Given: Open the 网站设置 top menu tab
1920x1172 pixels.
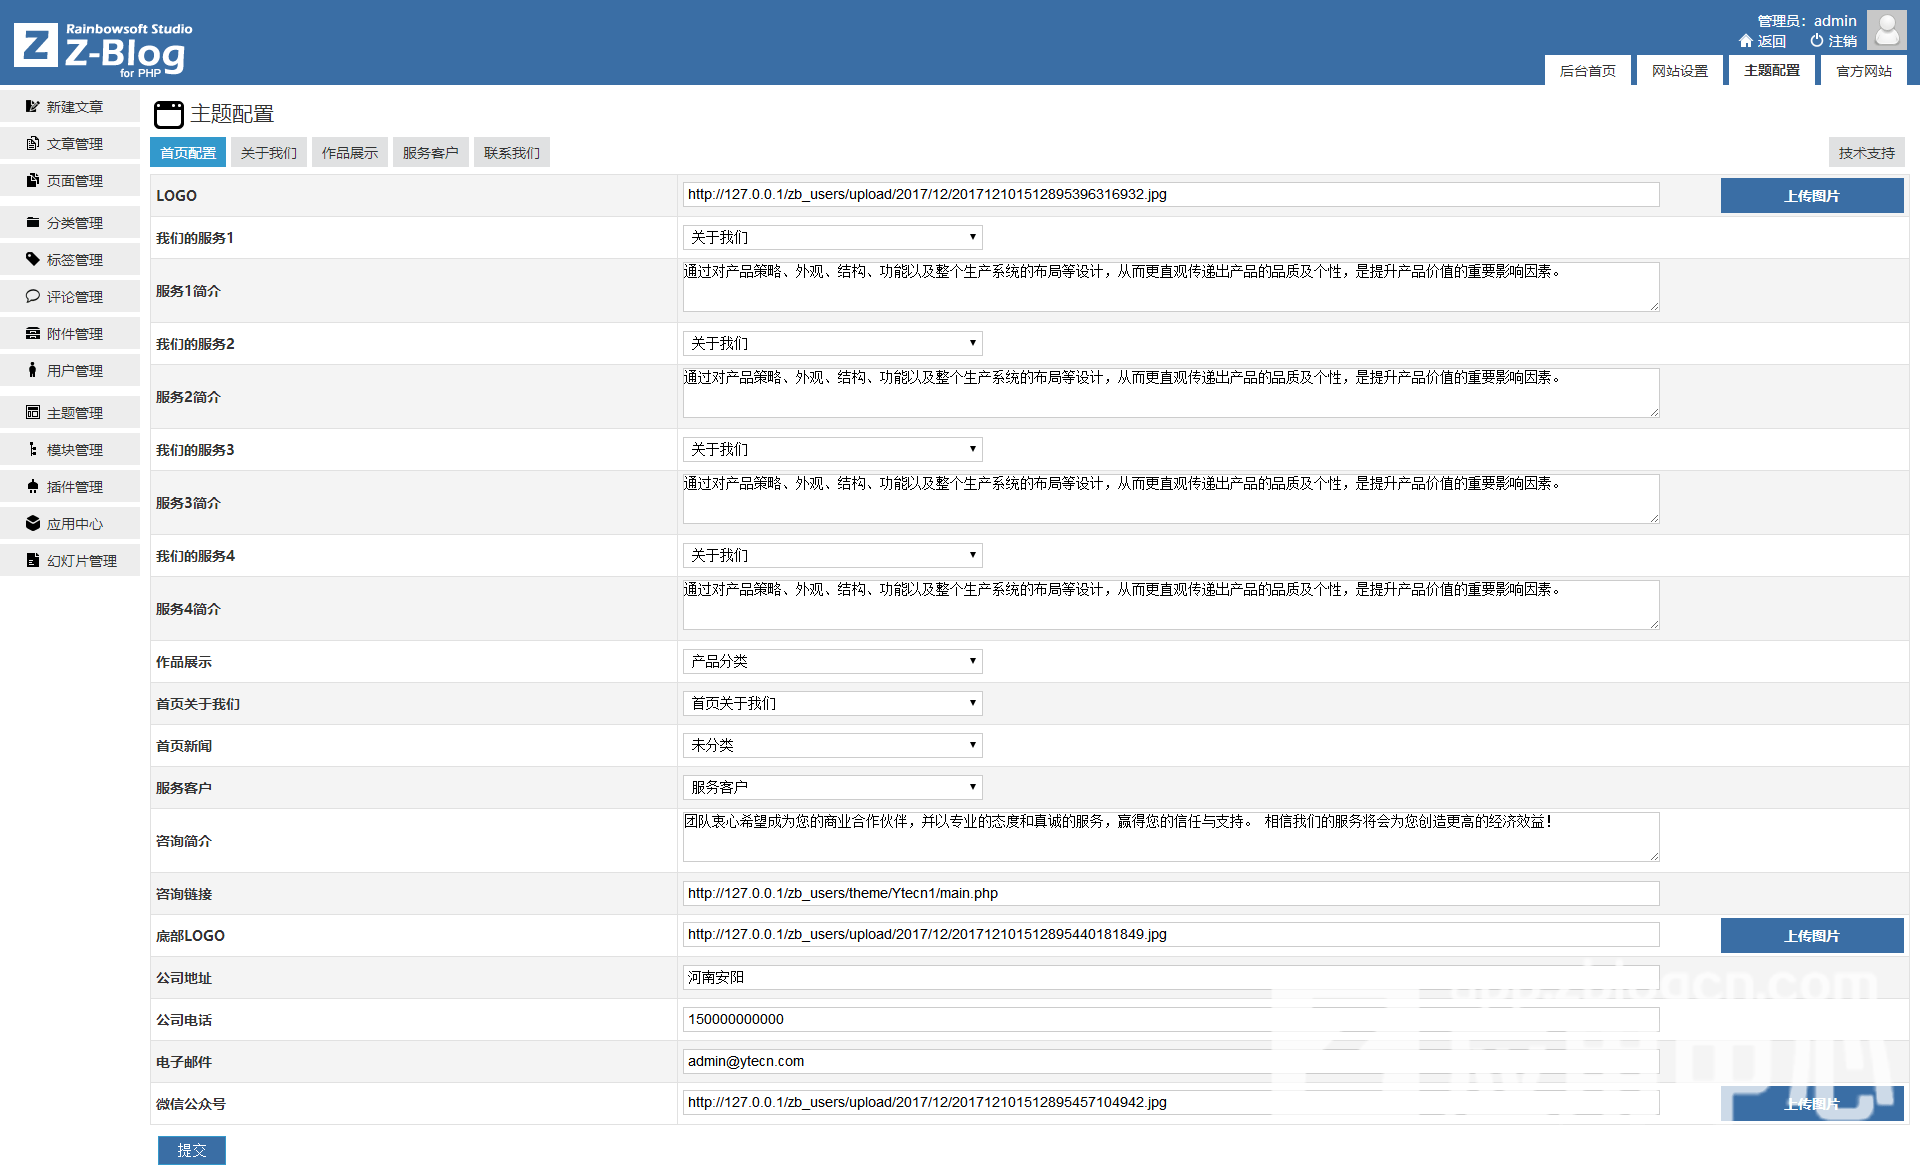Looking at the screenshot, I should click(1679, 71).
